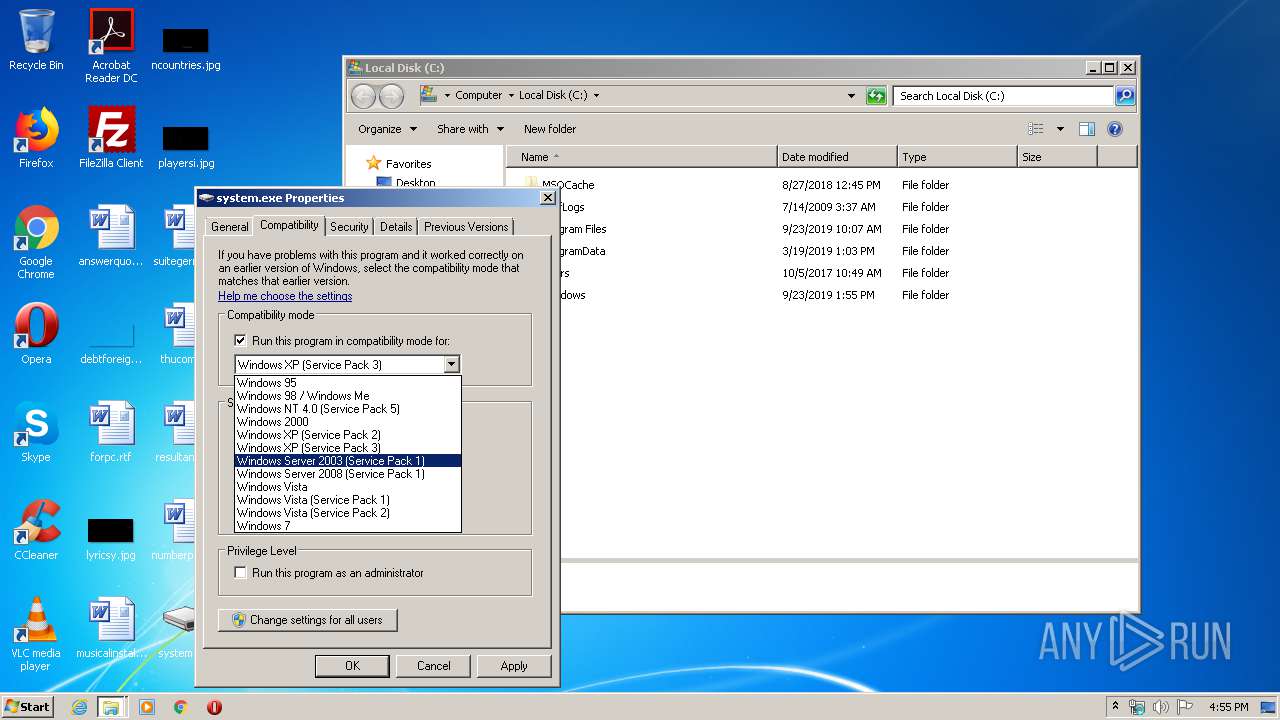Viewport: 1280px width, 720px height.
Task: Click the Start button
Action: coord(28,707)
